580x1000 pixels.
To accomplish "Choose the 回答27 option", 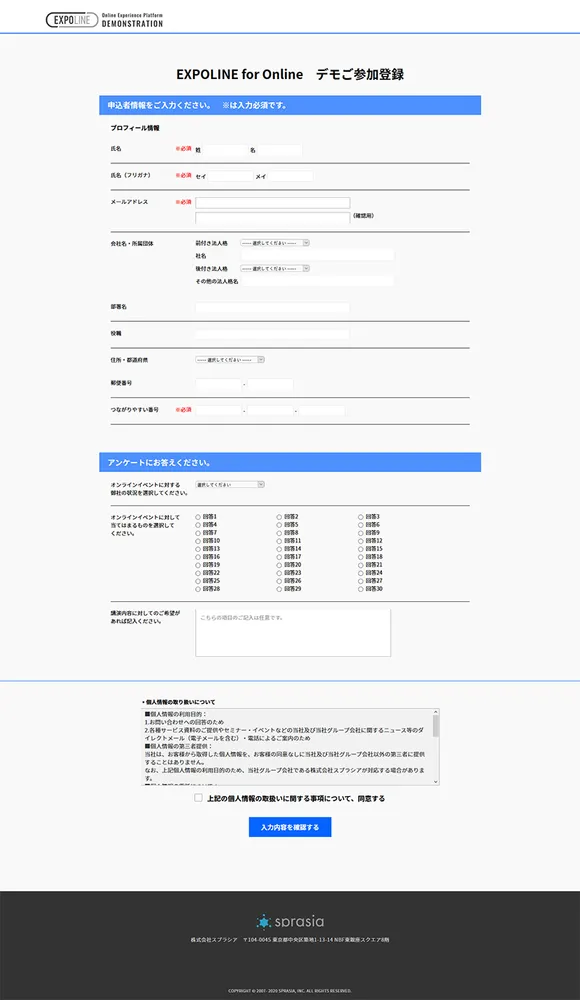I will (361, 581).
